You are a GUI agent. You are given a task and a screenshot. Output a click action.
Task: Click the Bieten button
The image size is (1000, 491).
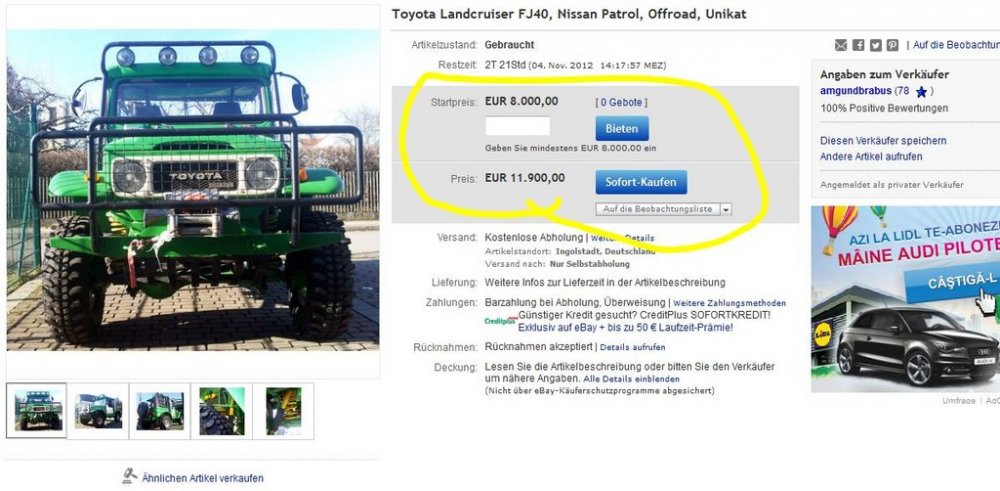coord(622,129)
